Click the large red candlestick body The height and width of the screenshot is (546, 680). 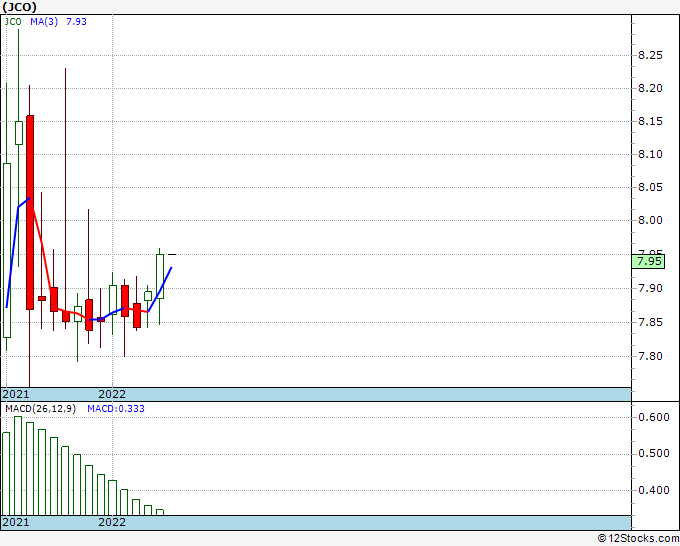(30, 212)
